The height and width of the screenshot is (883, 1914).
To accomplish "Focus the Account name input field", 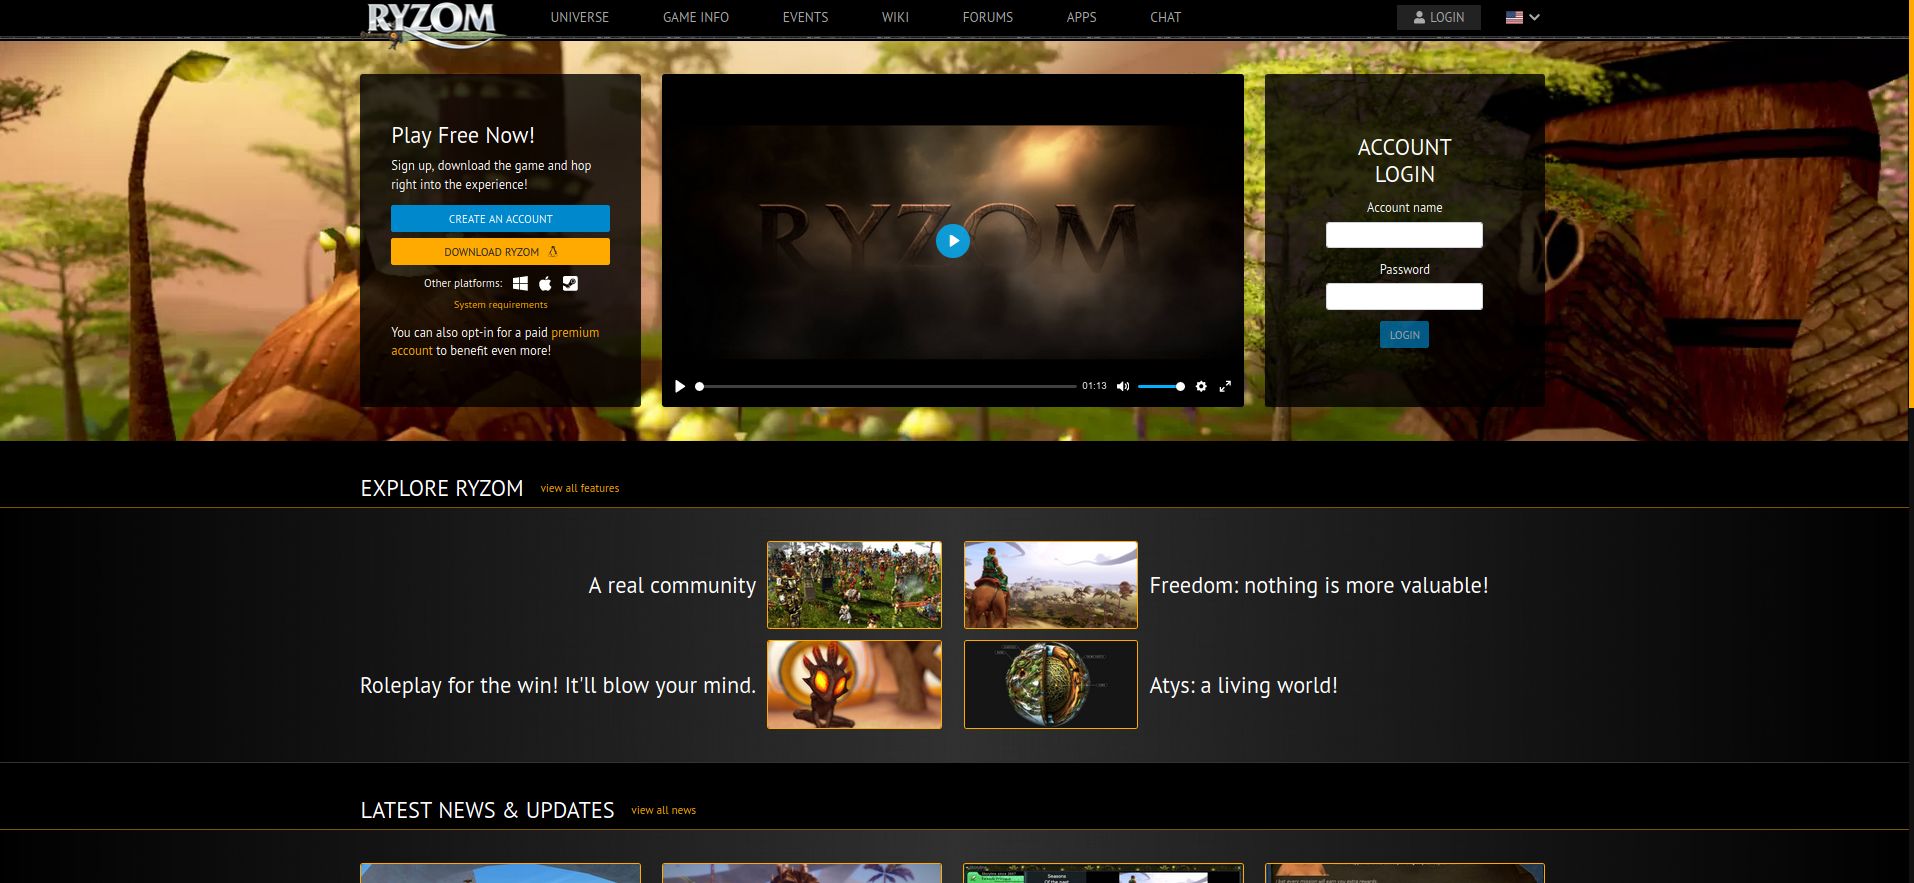I will pyautogui.click(x=1404, y=235).
